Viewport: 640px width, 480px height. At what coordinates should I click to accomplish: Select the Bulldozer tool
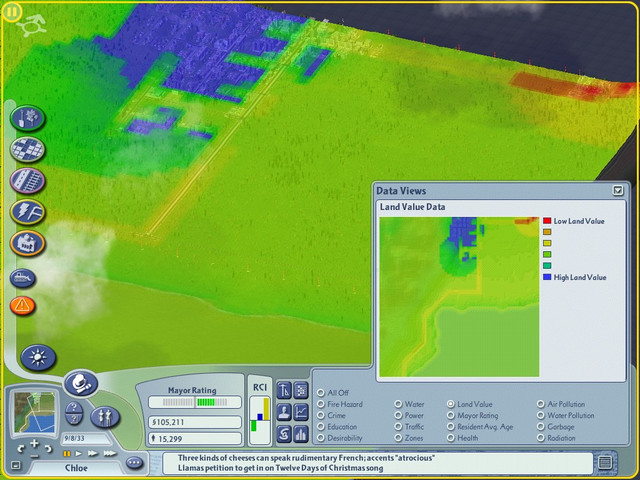23,278
